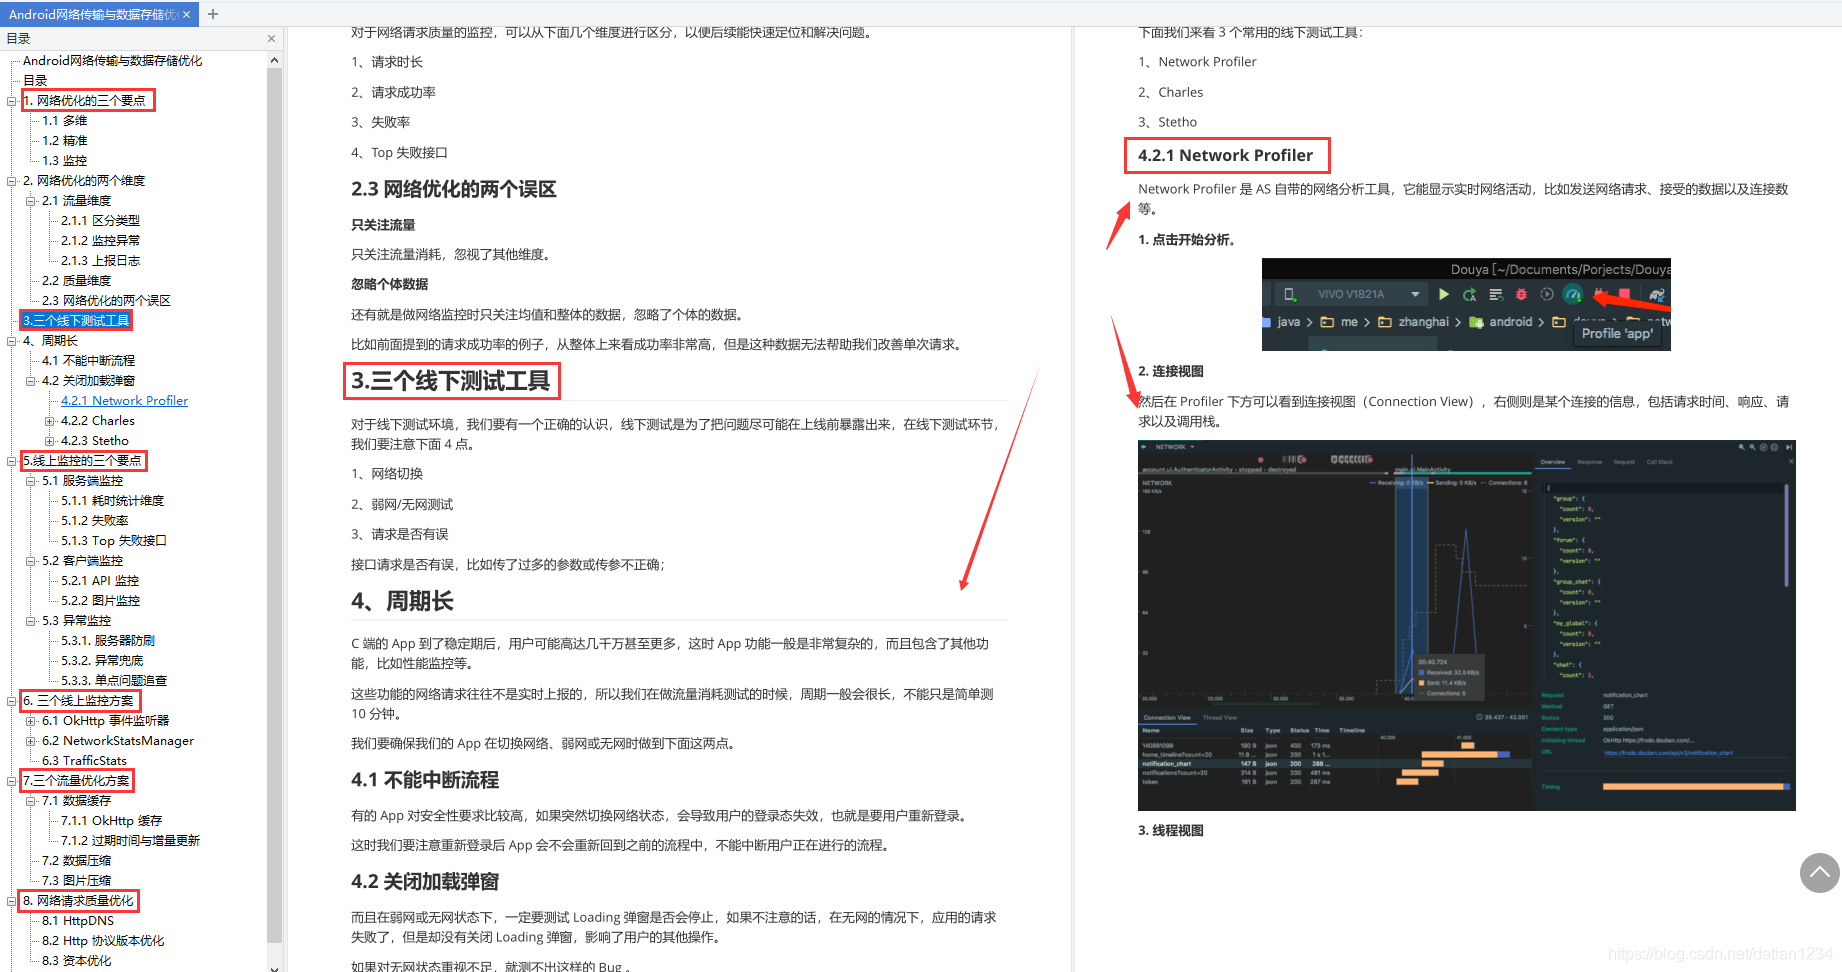Collapse the '5.2 客户端监控' subtree
This screenshot has width=1842, height=972.
click(31, 561)
